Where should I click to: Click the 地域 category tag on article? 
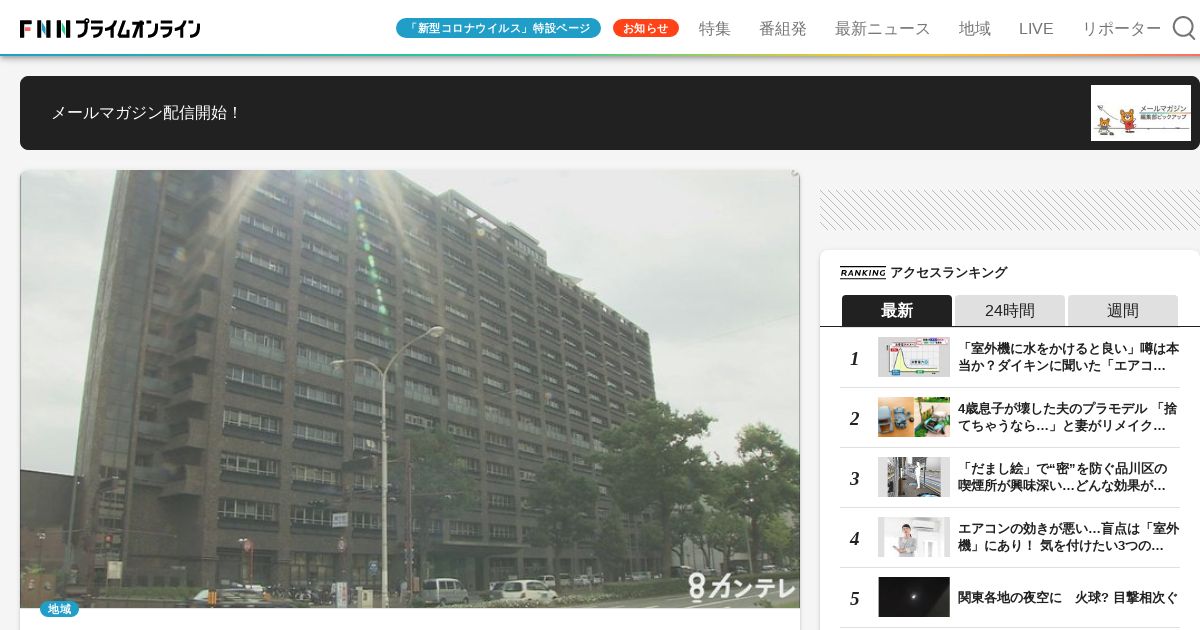tap(59, 608)
